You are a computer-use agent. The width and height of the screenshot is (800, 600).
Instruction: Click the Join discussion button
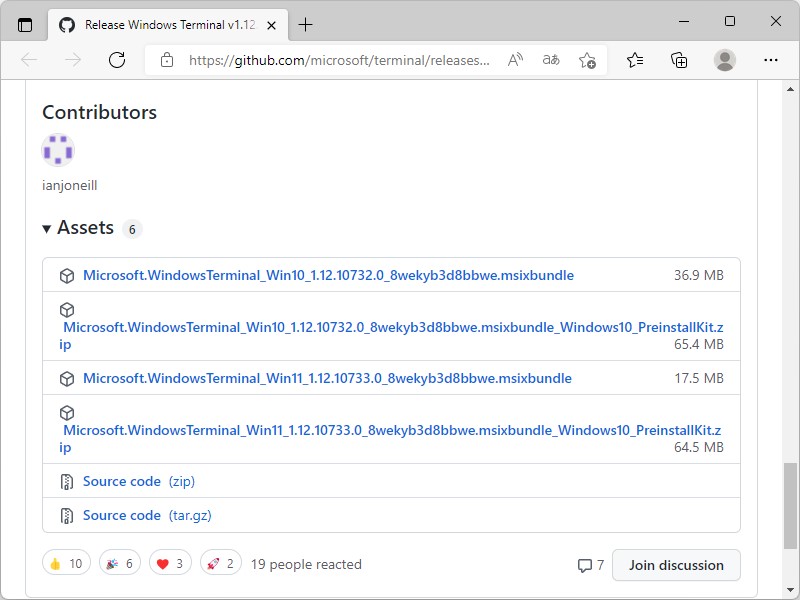[676, 565]
